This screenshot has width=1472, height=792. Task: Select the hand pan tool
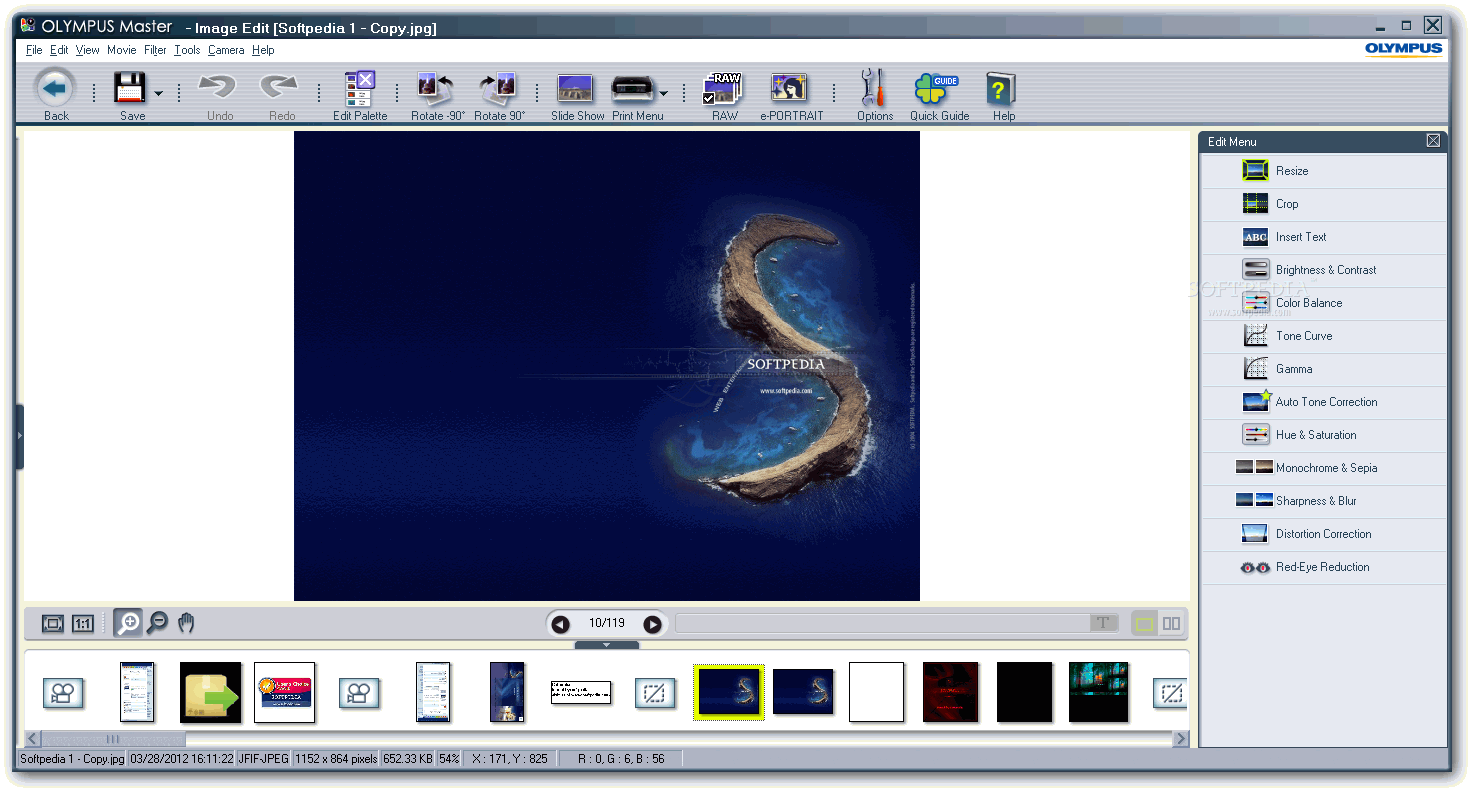coord(186,623)
